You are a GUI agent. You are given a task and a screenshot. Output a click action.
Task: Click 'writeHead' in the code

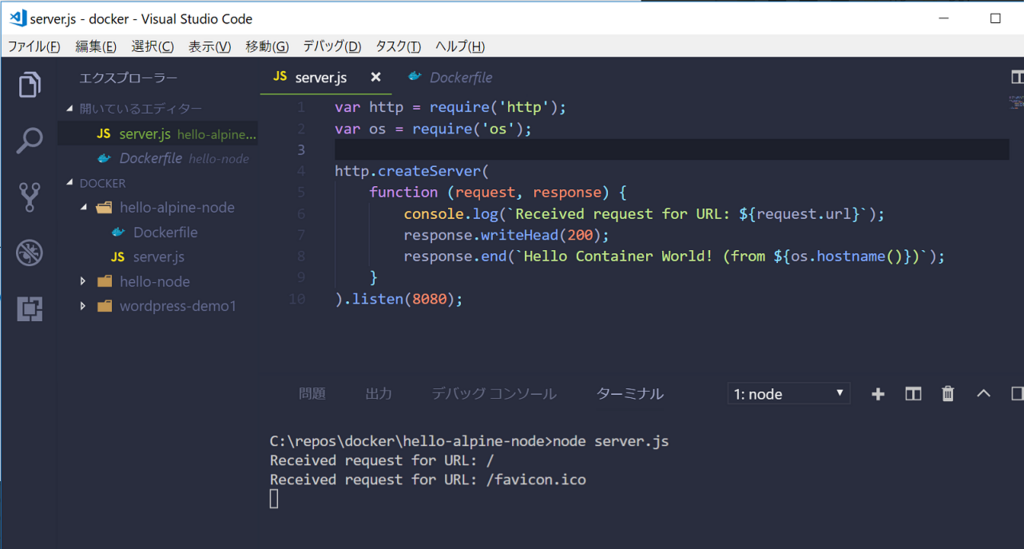[x=520, y=235]
